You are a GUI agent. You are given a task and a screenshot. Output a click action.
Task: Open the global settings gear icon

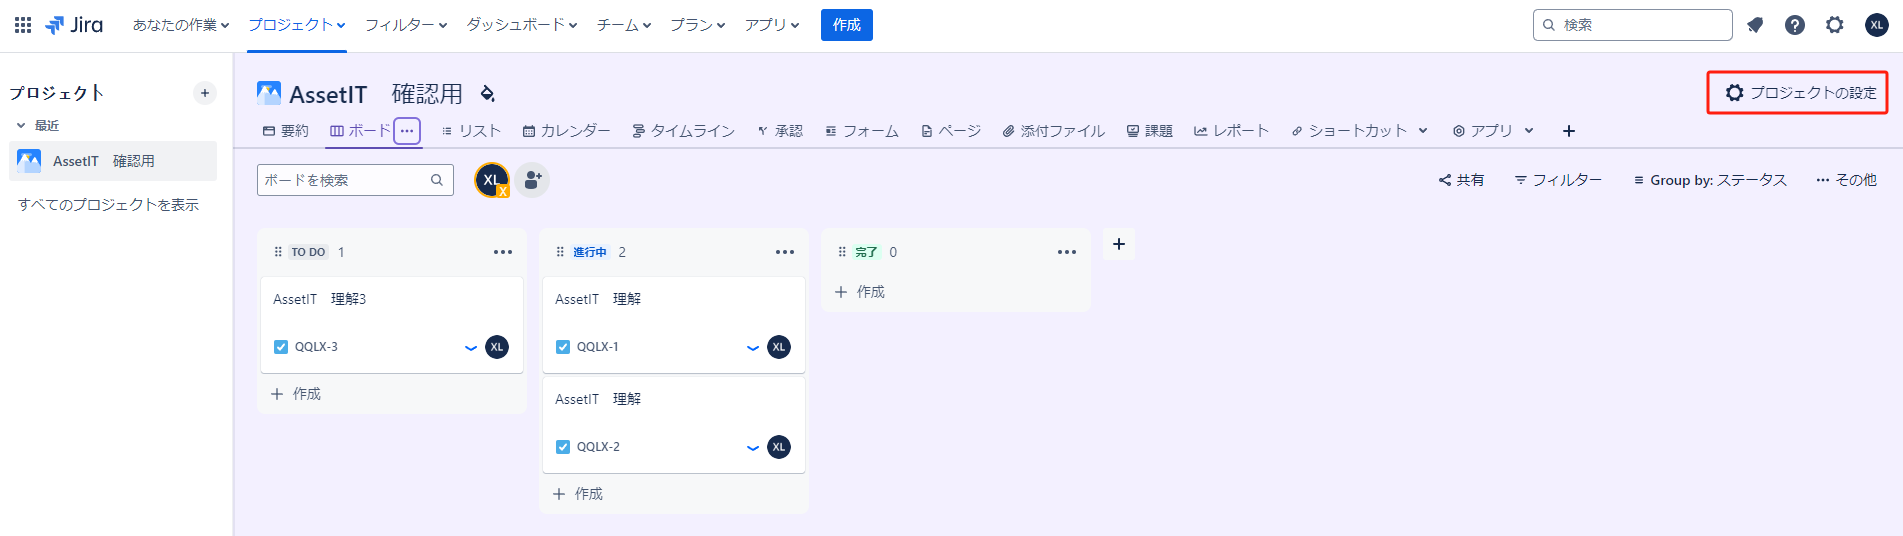pyautogui.click(x=1835, y=25)
